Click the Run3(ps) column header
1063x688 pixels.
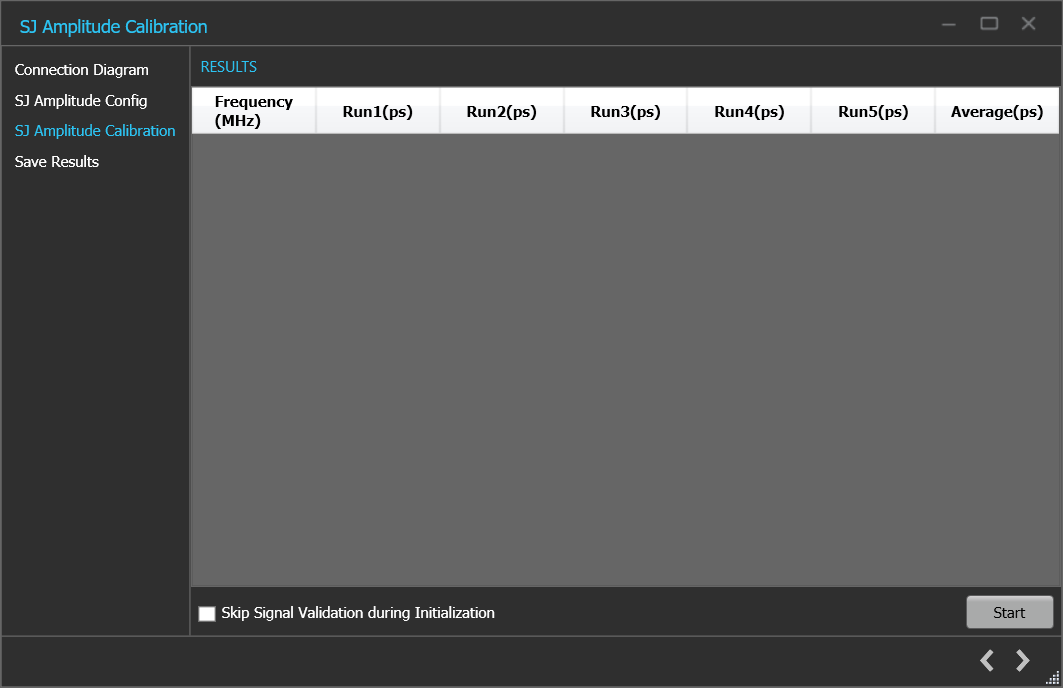tap(625, 110)
